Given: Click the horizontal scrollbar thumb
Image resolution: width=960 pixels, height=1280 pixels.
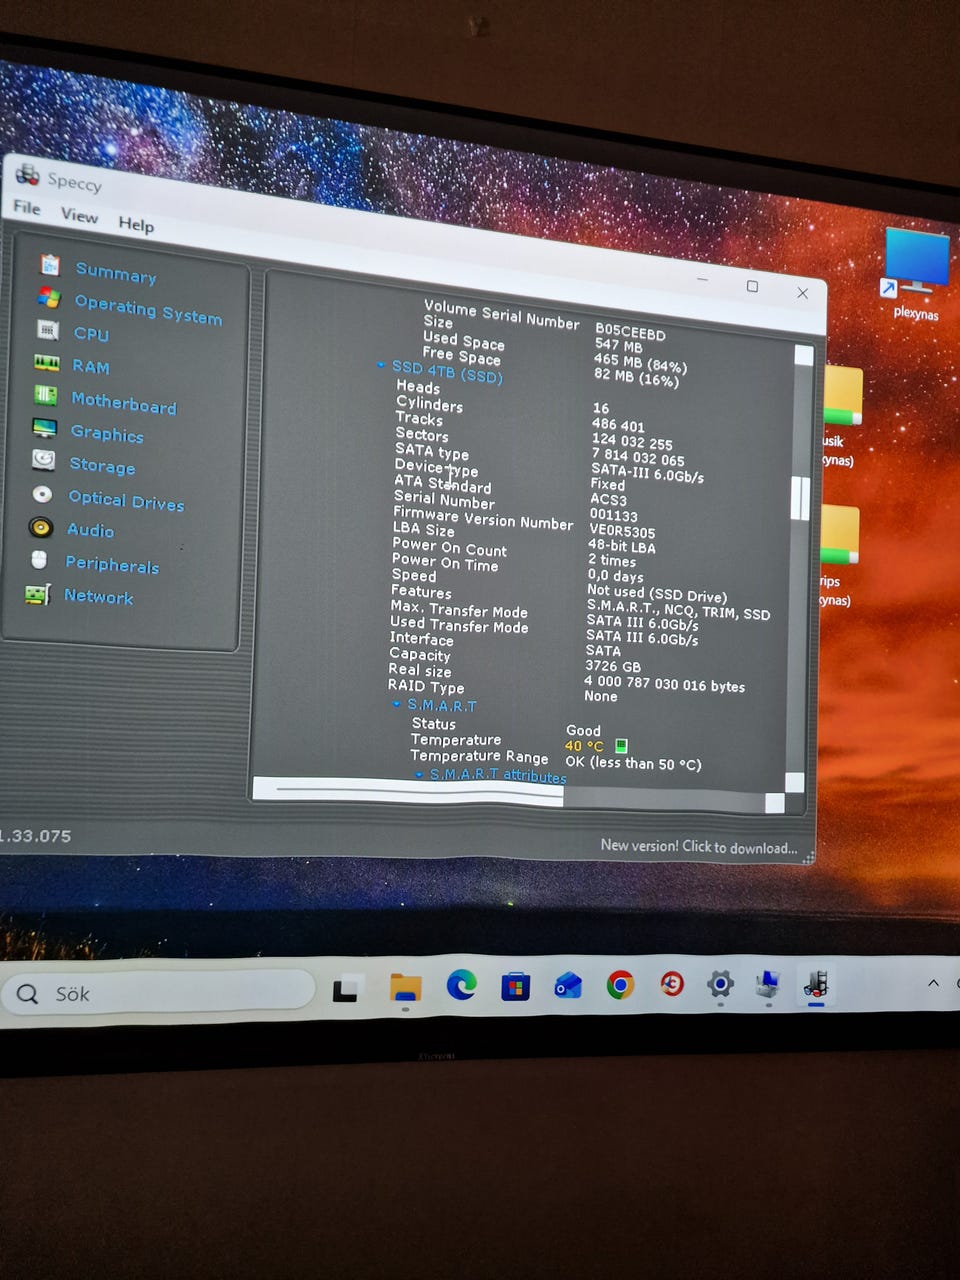Looking at the screenshot, I should click(408, 791).
